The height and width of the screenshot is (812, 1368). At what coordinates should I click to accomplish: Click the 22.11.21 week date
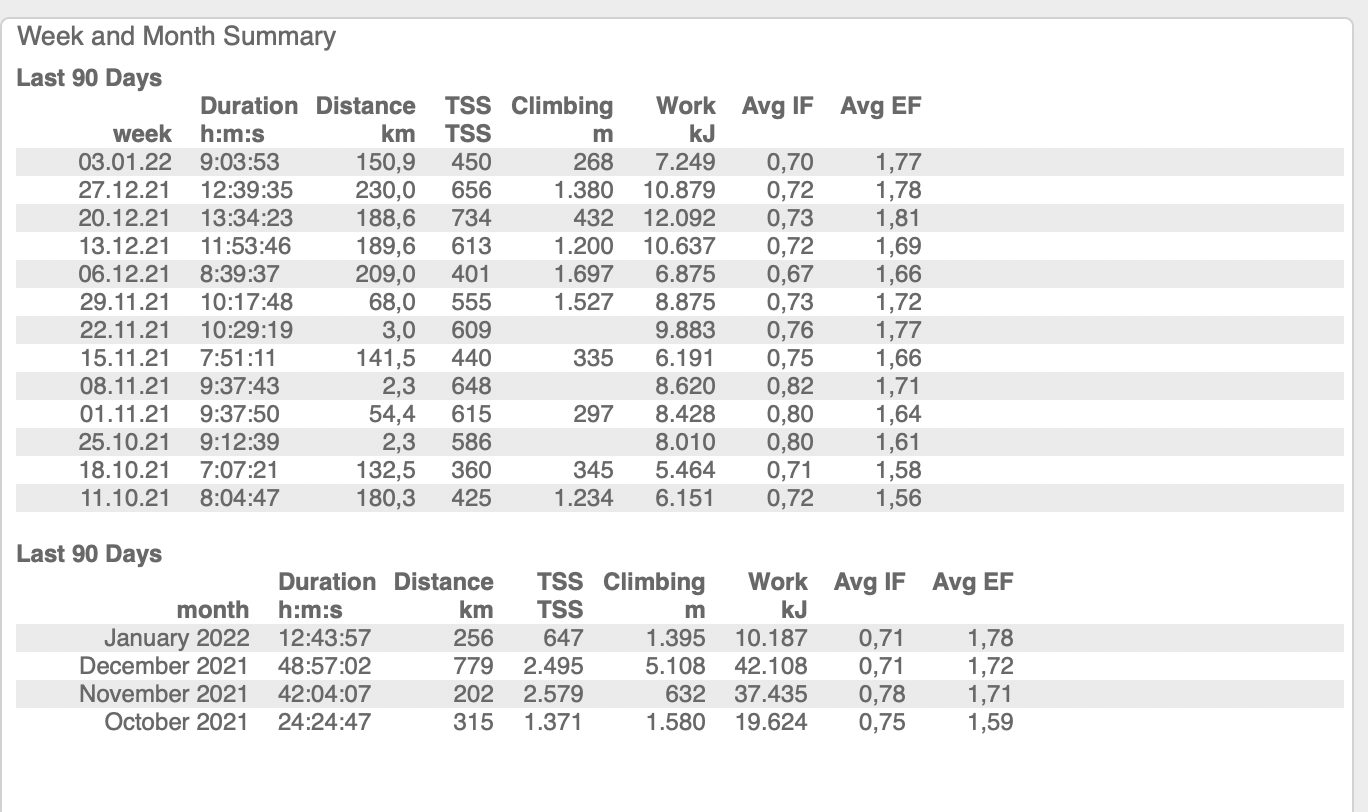(126, 330)
